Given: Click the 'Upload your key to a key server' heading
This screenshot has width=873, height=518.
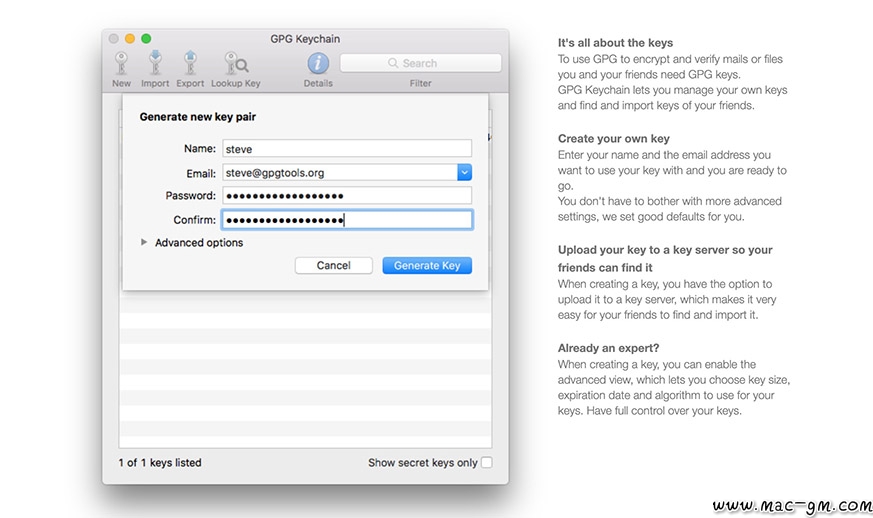Looking at the screenshot, I should pyautogui.click(x=665, y=258).
